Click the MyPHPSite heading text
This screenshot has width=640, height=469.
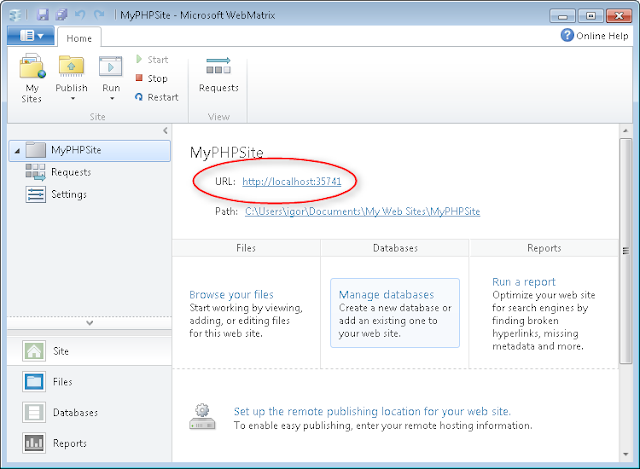click(x=227, y=153)
